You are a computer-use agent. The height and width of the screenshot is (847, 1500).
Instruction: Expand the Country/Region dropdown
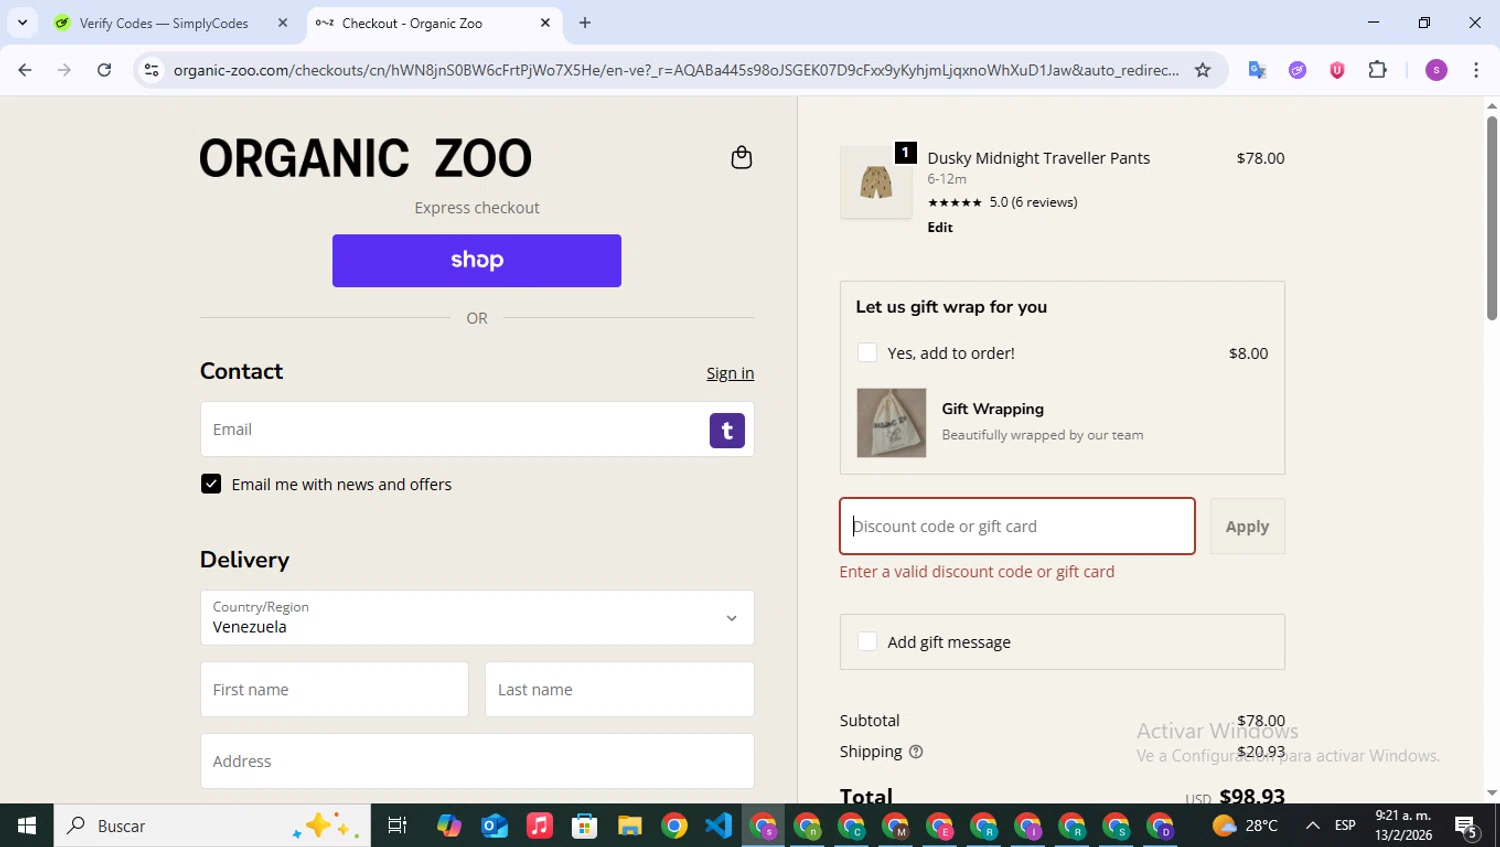(x=477, y=618)
